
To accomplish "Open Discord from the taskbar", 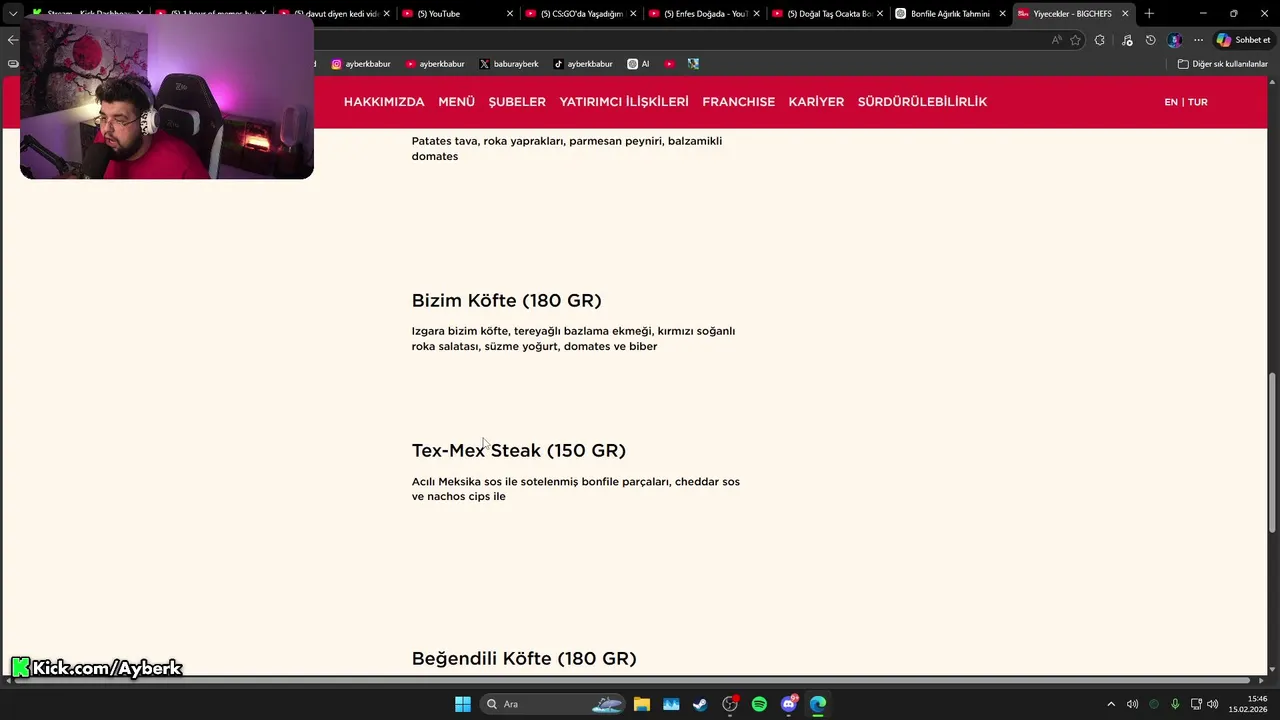I will click(789, 704).
